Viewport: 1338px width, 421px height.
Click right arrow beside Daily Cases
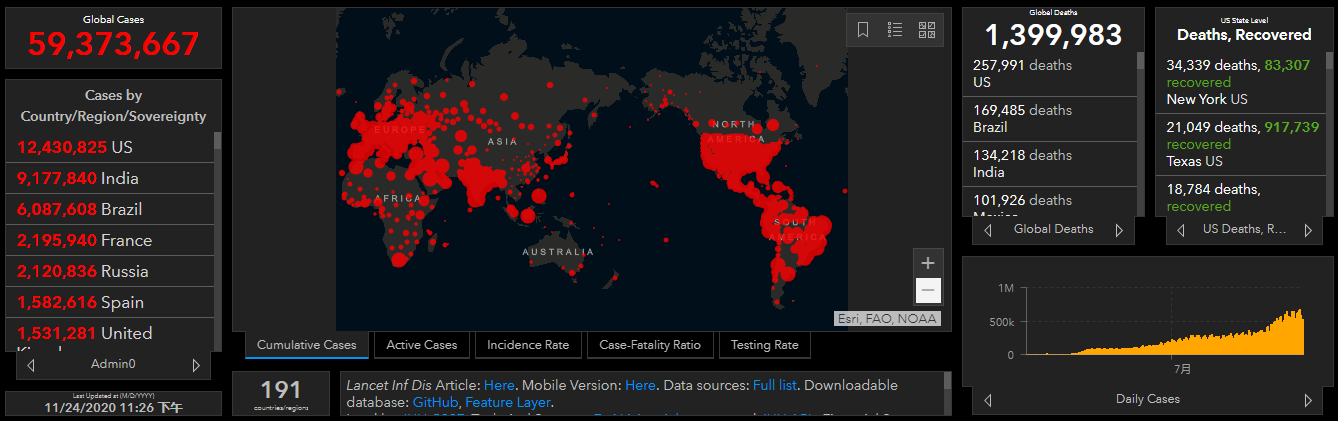point(1308,400)
